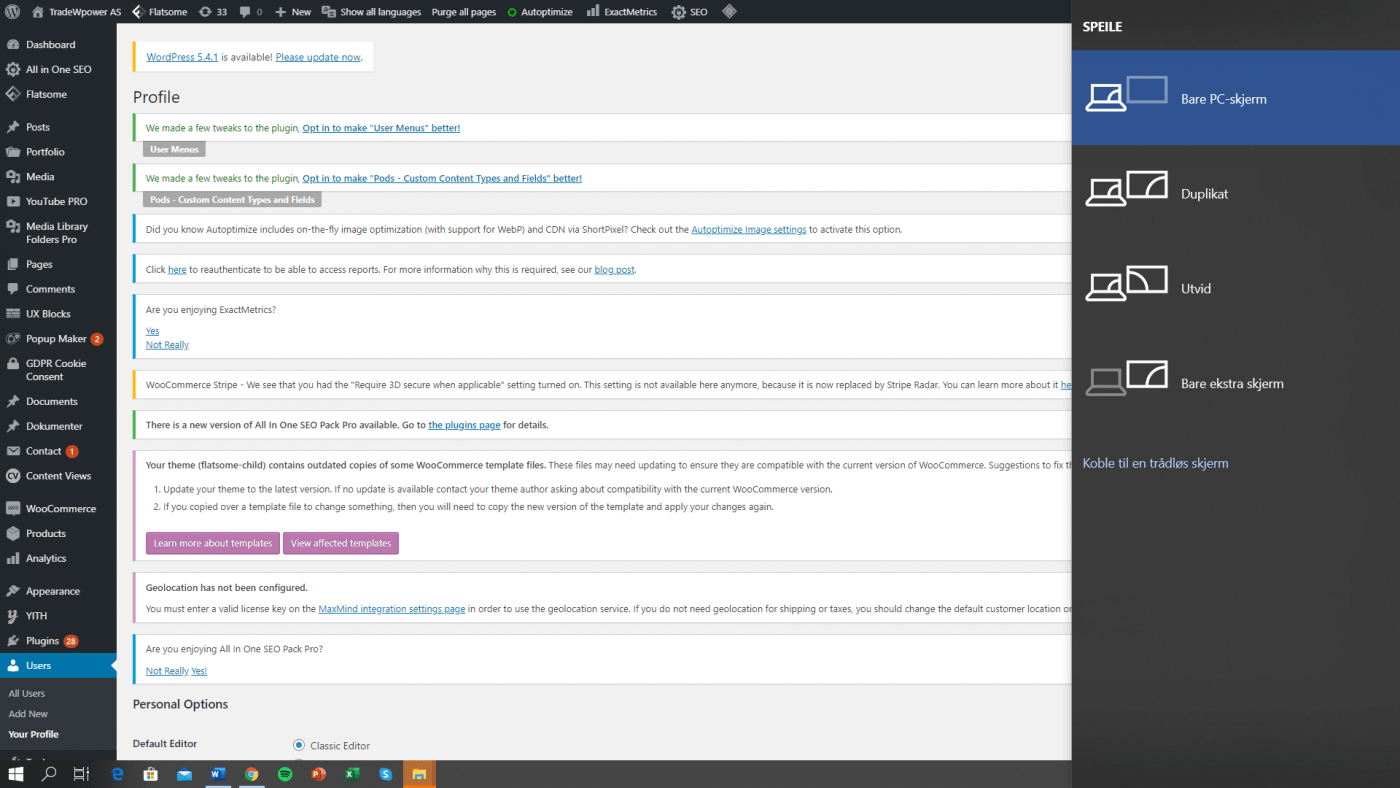Open Spotify from the taskbar
The height and width of the screenshot is (788, 1400).
[285, 774]
